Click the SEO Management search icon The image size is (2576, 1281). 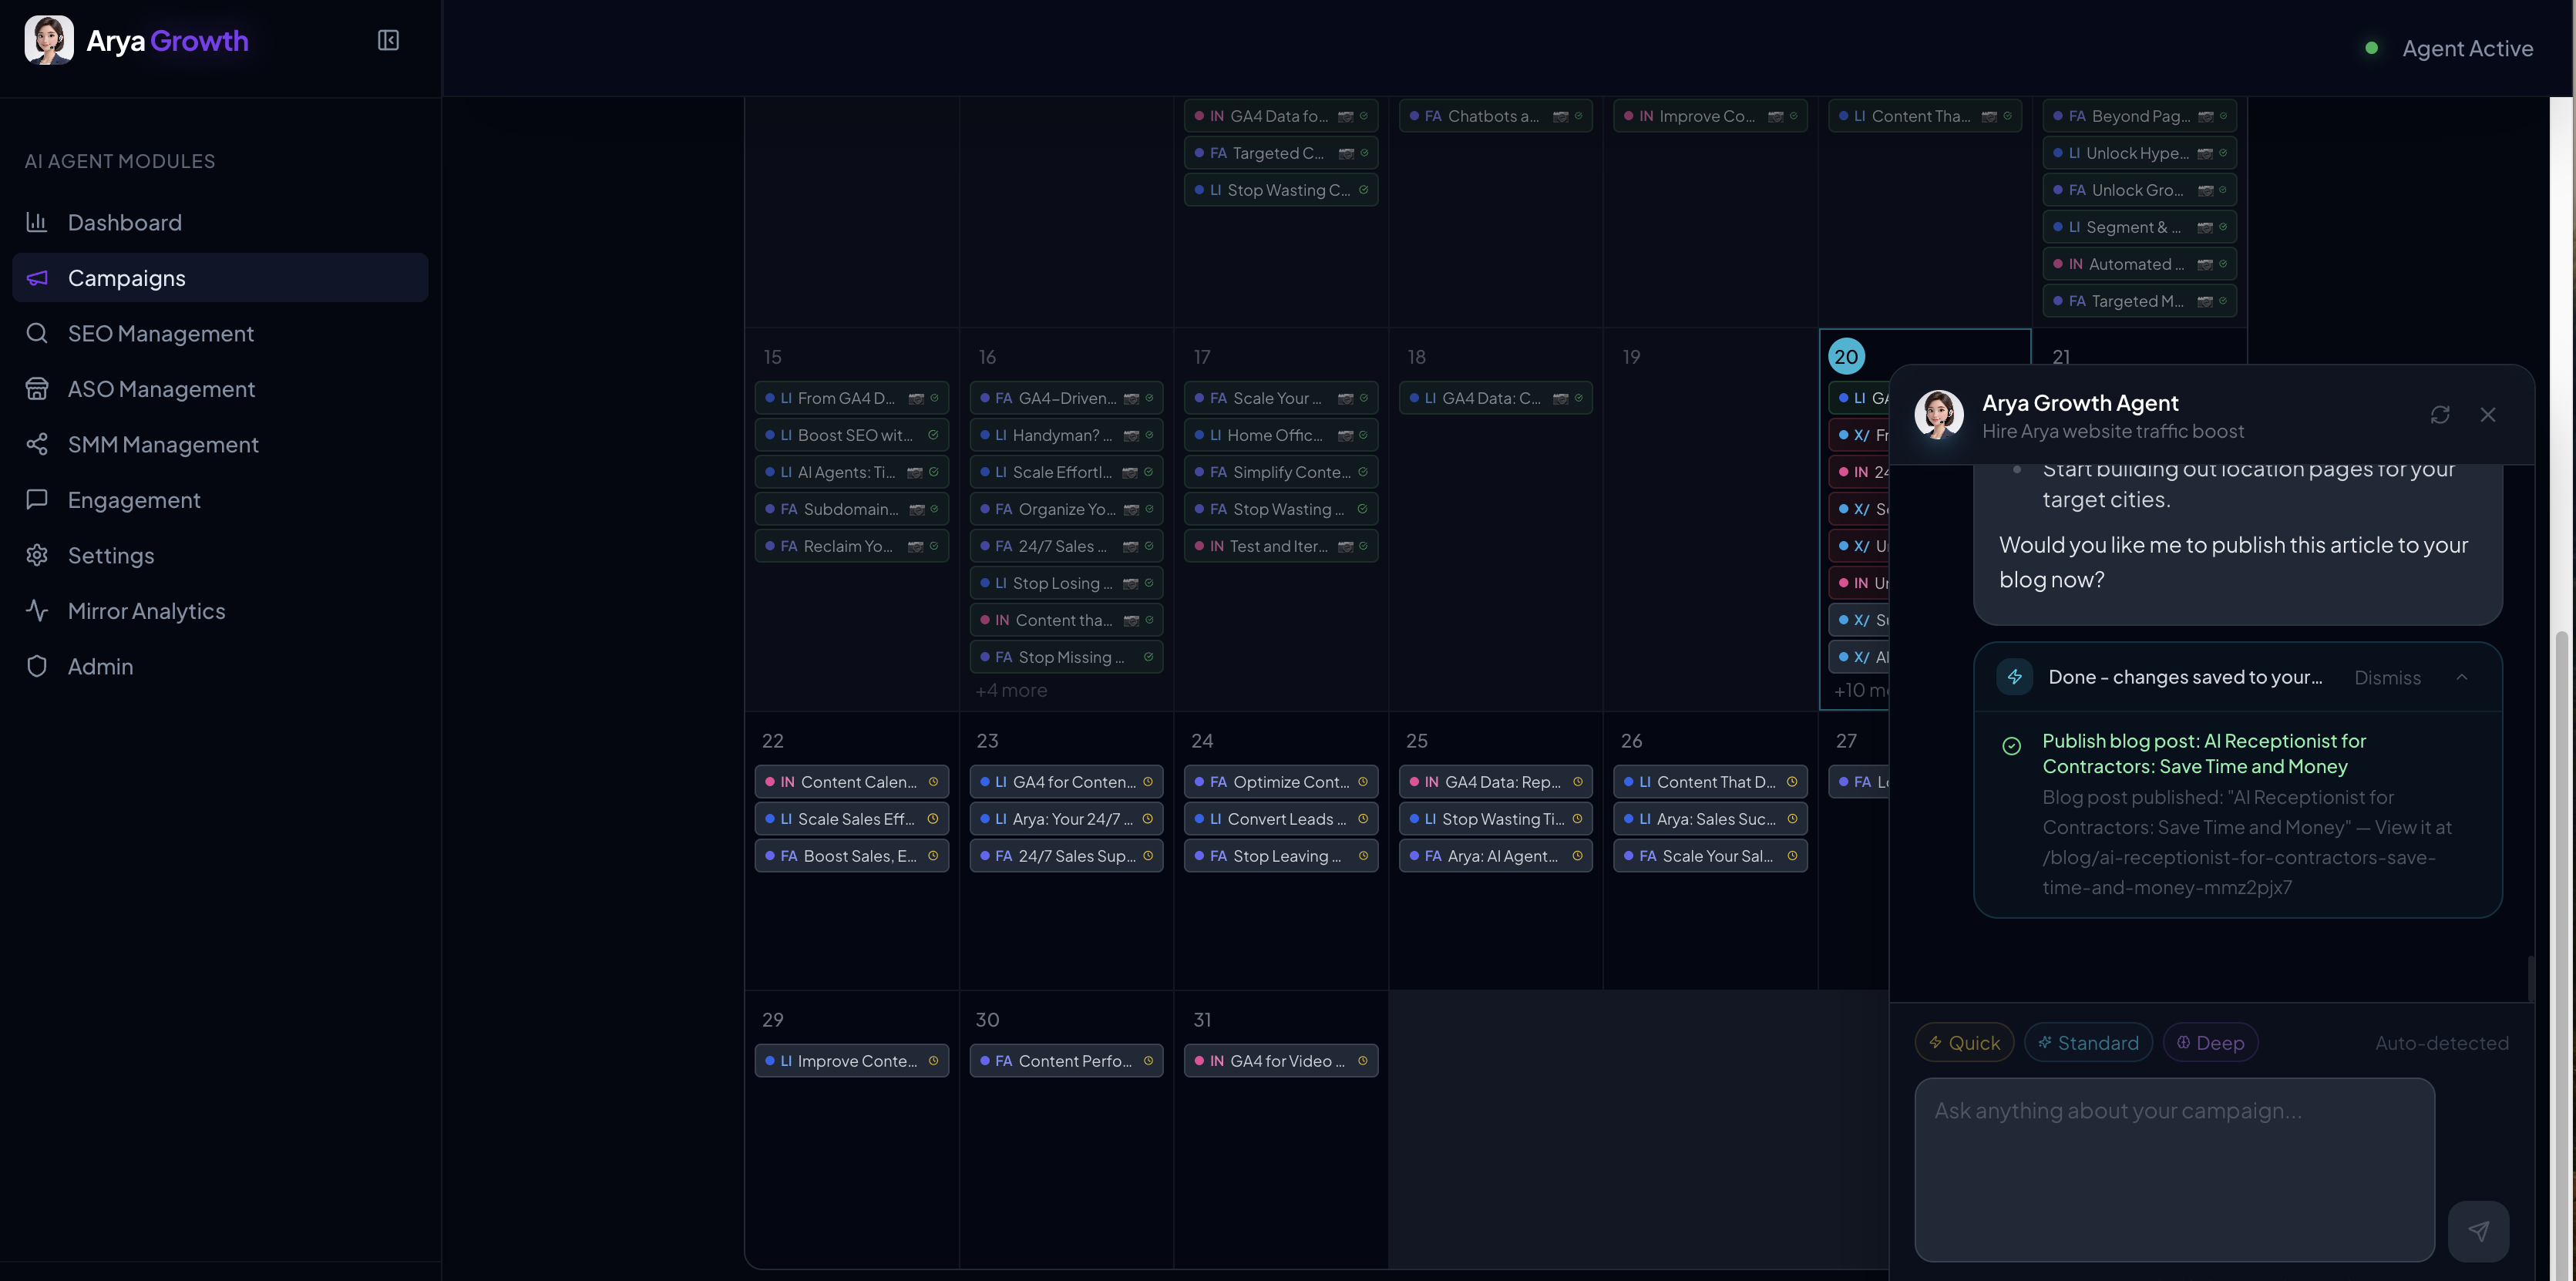[x=37, y=333]
